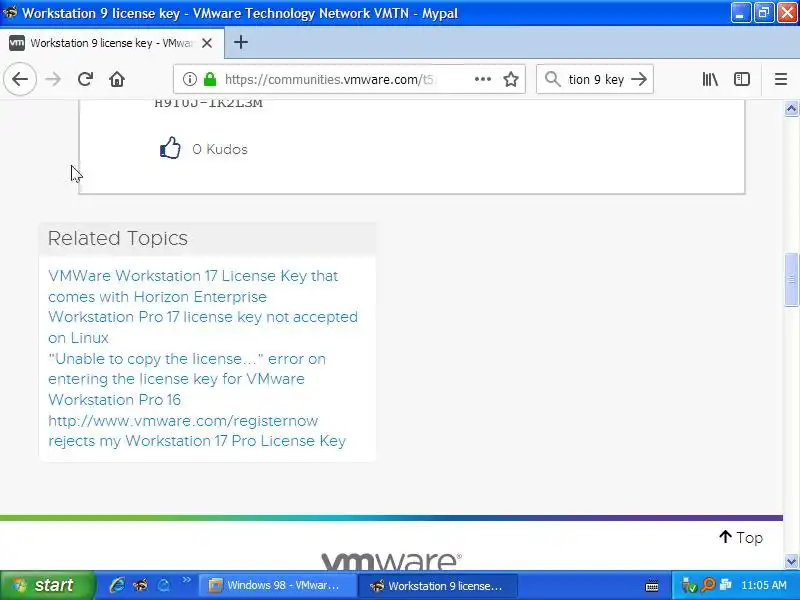Click the H9T0J-1K2L3M key text
Viewport: 800px width, 600px height.
(208, 103)
